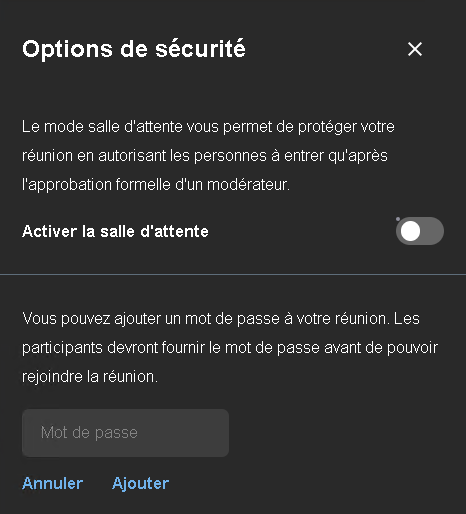Image resolution: width=466 pixels, height=514 pixels.
Task: Click the empty right side of the password box
Action: [187, 433]
